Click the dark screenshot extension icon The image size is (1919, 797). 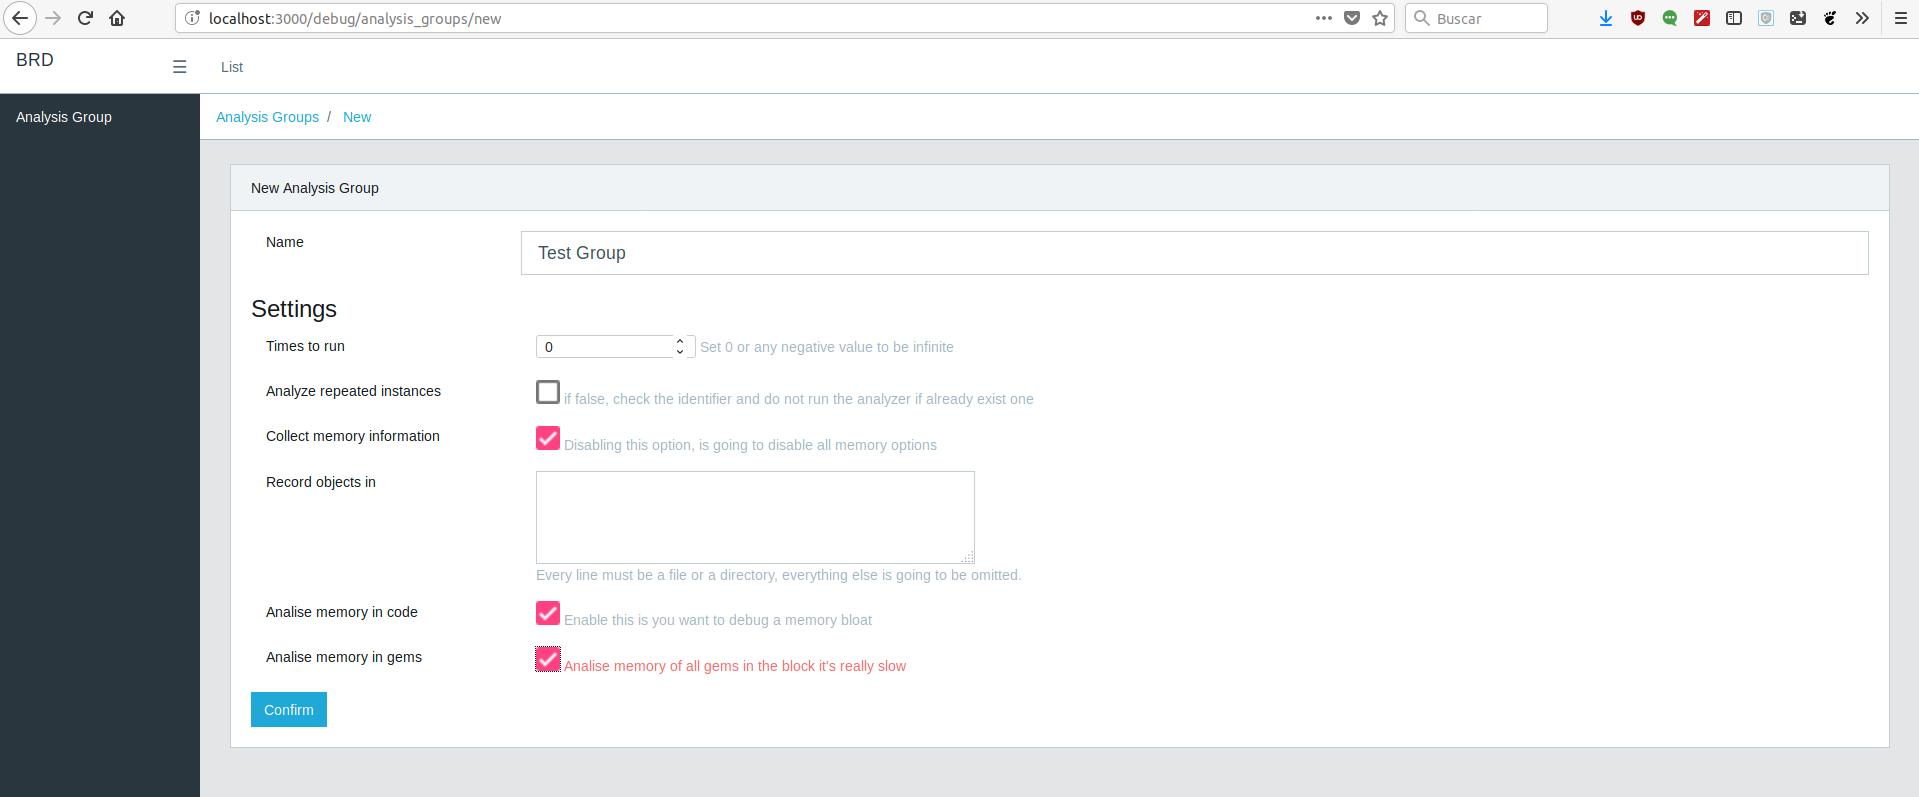pos(1798,18)
